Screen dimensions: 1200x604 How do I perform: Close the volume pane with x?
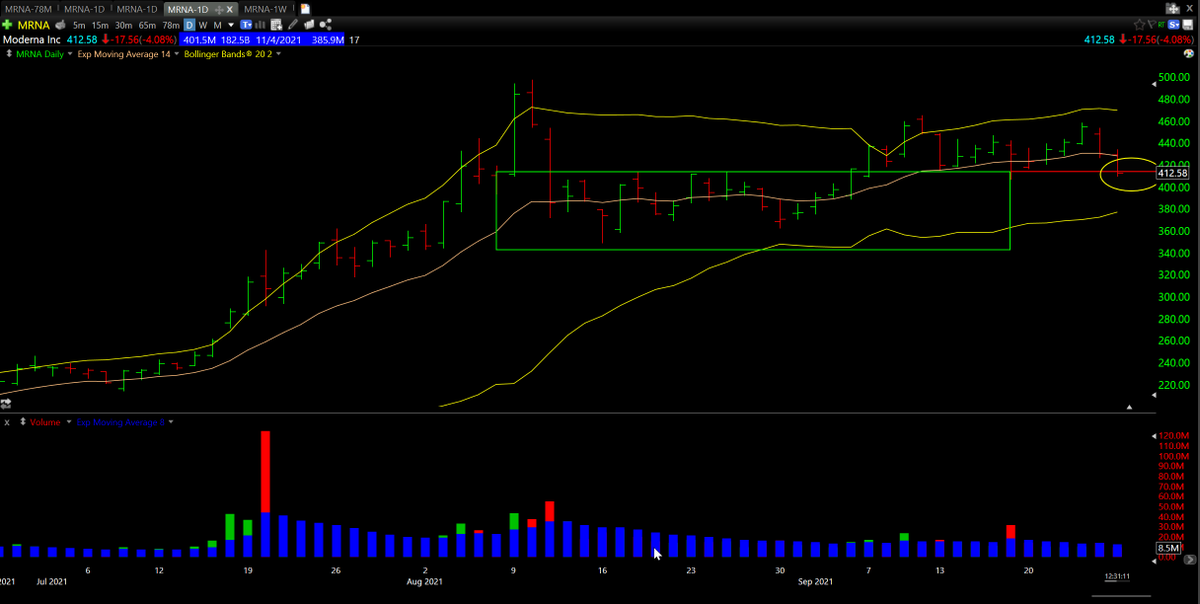click(7, 422)
